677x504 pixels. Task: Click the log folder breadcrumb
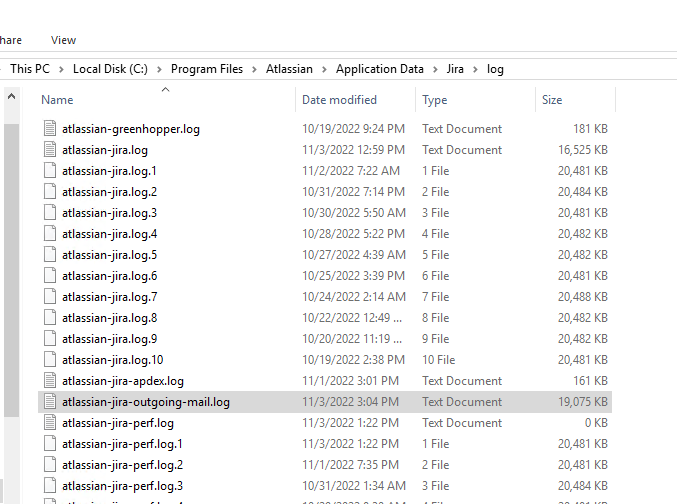coord(495,70)
